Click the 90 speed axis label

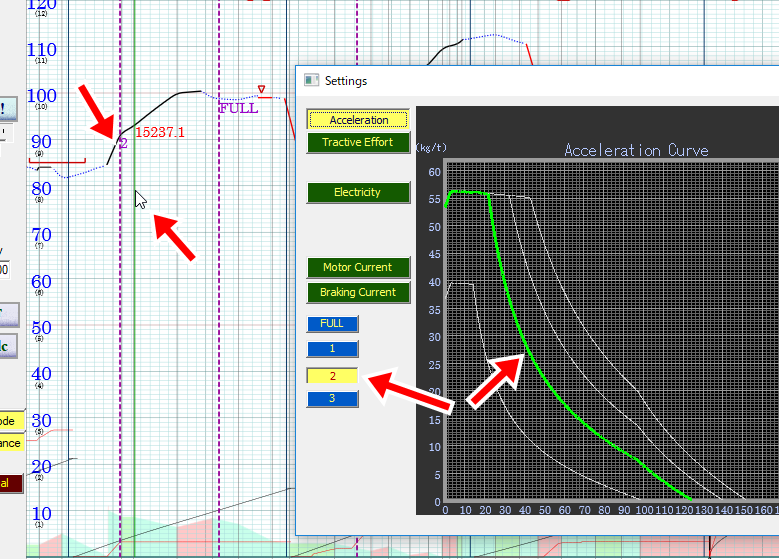pyautogui.click(x=41, y=142)
